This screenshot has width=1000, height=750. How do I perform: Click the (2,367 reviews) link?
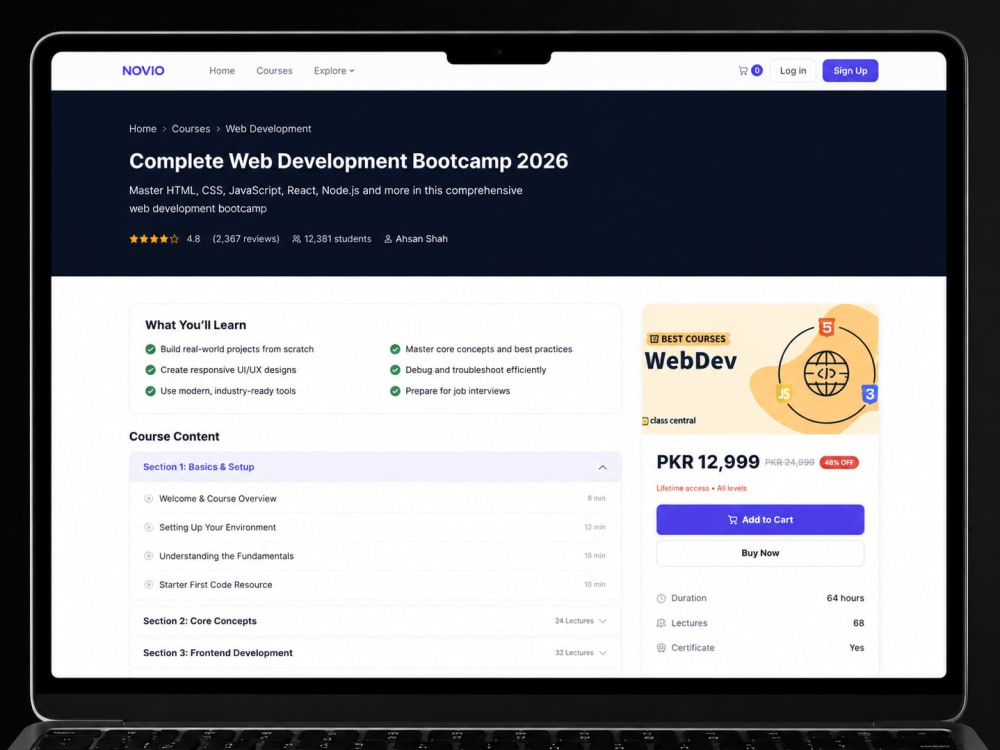246,239
